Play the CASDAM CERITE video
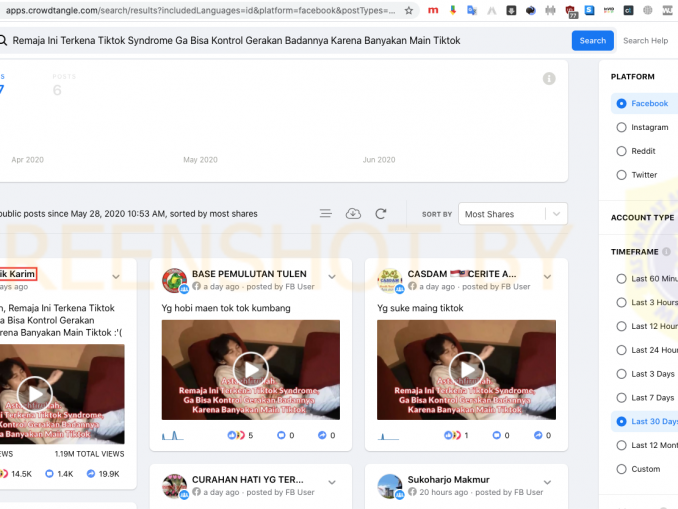The image size is (678, 509). (x=466, y=370)
